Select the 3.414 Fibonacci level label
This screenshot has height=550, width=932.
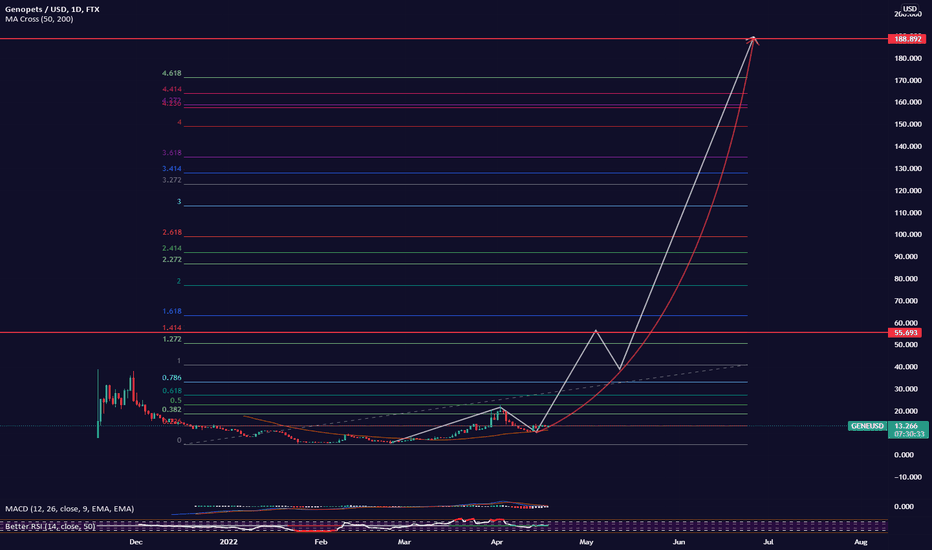click(172, 169)
